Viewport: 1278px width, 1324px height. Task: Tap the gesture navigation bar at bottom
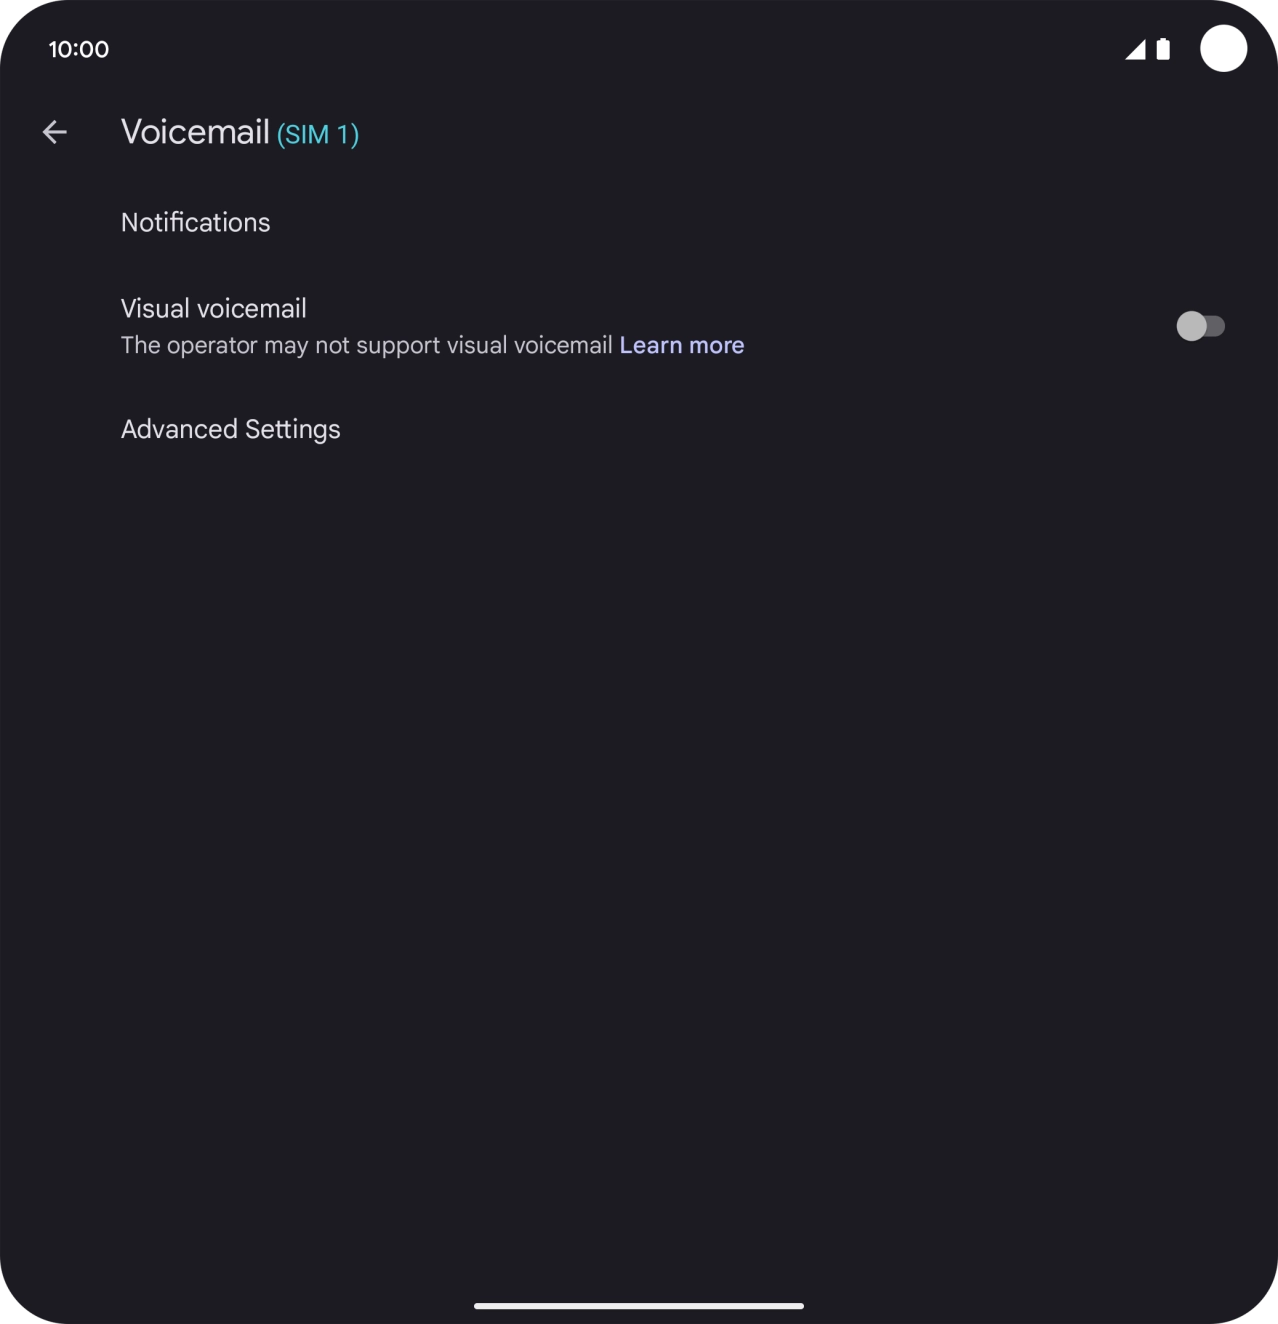pyautogui.click(x=638, y=1305)
